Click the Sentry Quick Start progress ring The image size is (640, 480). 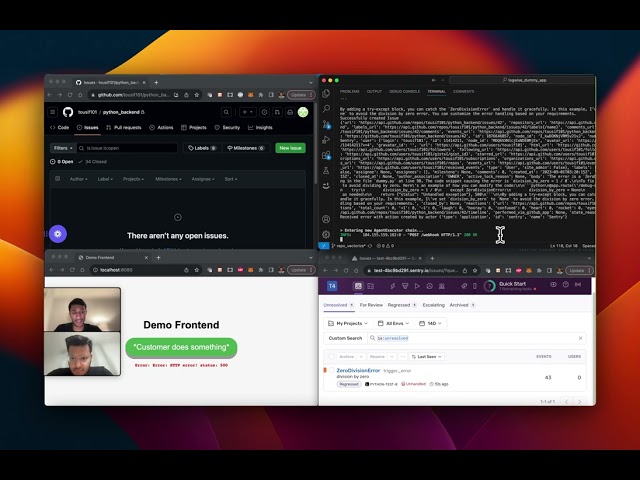(489, 286)
